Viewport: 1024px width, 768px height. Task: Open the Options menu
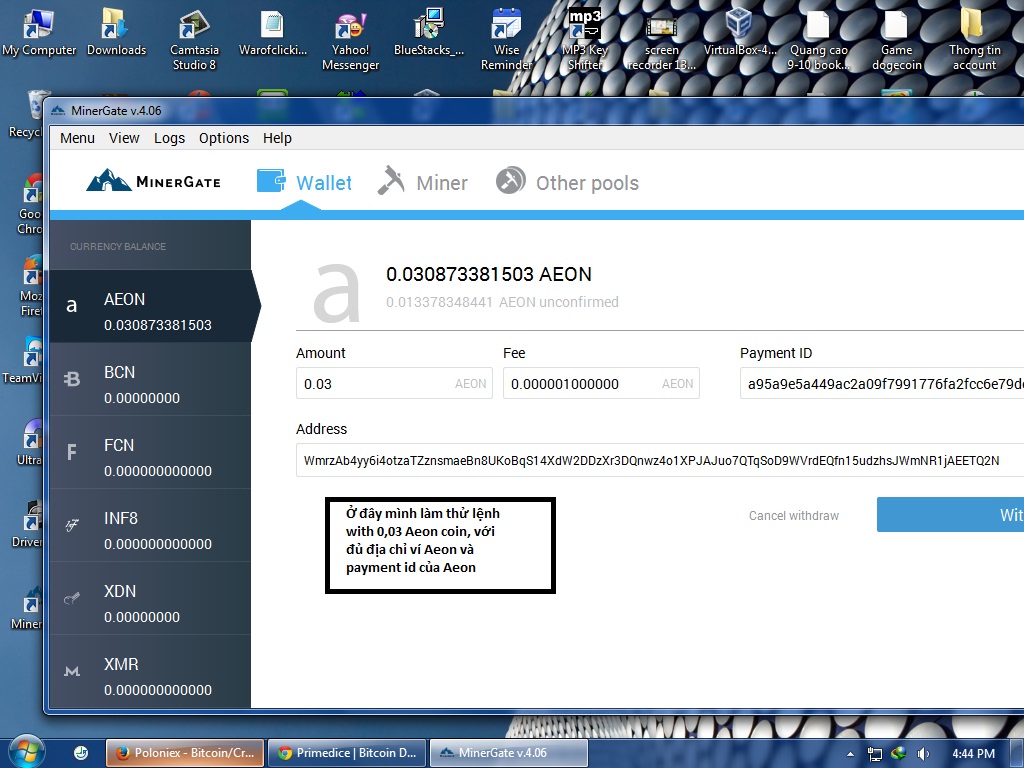pyautogui.click(x=224, y=138)
